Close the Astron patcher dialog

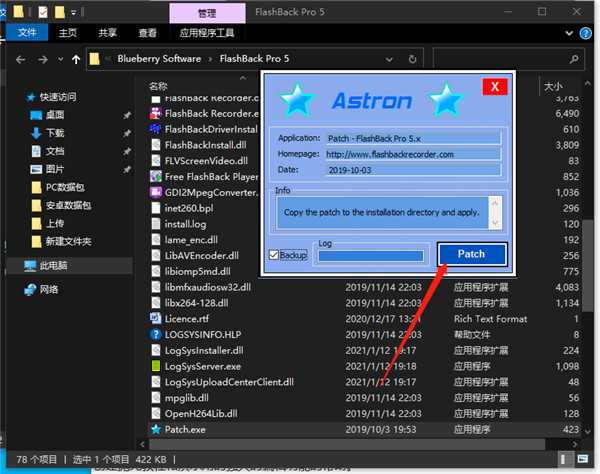tap(494, 87)
